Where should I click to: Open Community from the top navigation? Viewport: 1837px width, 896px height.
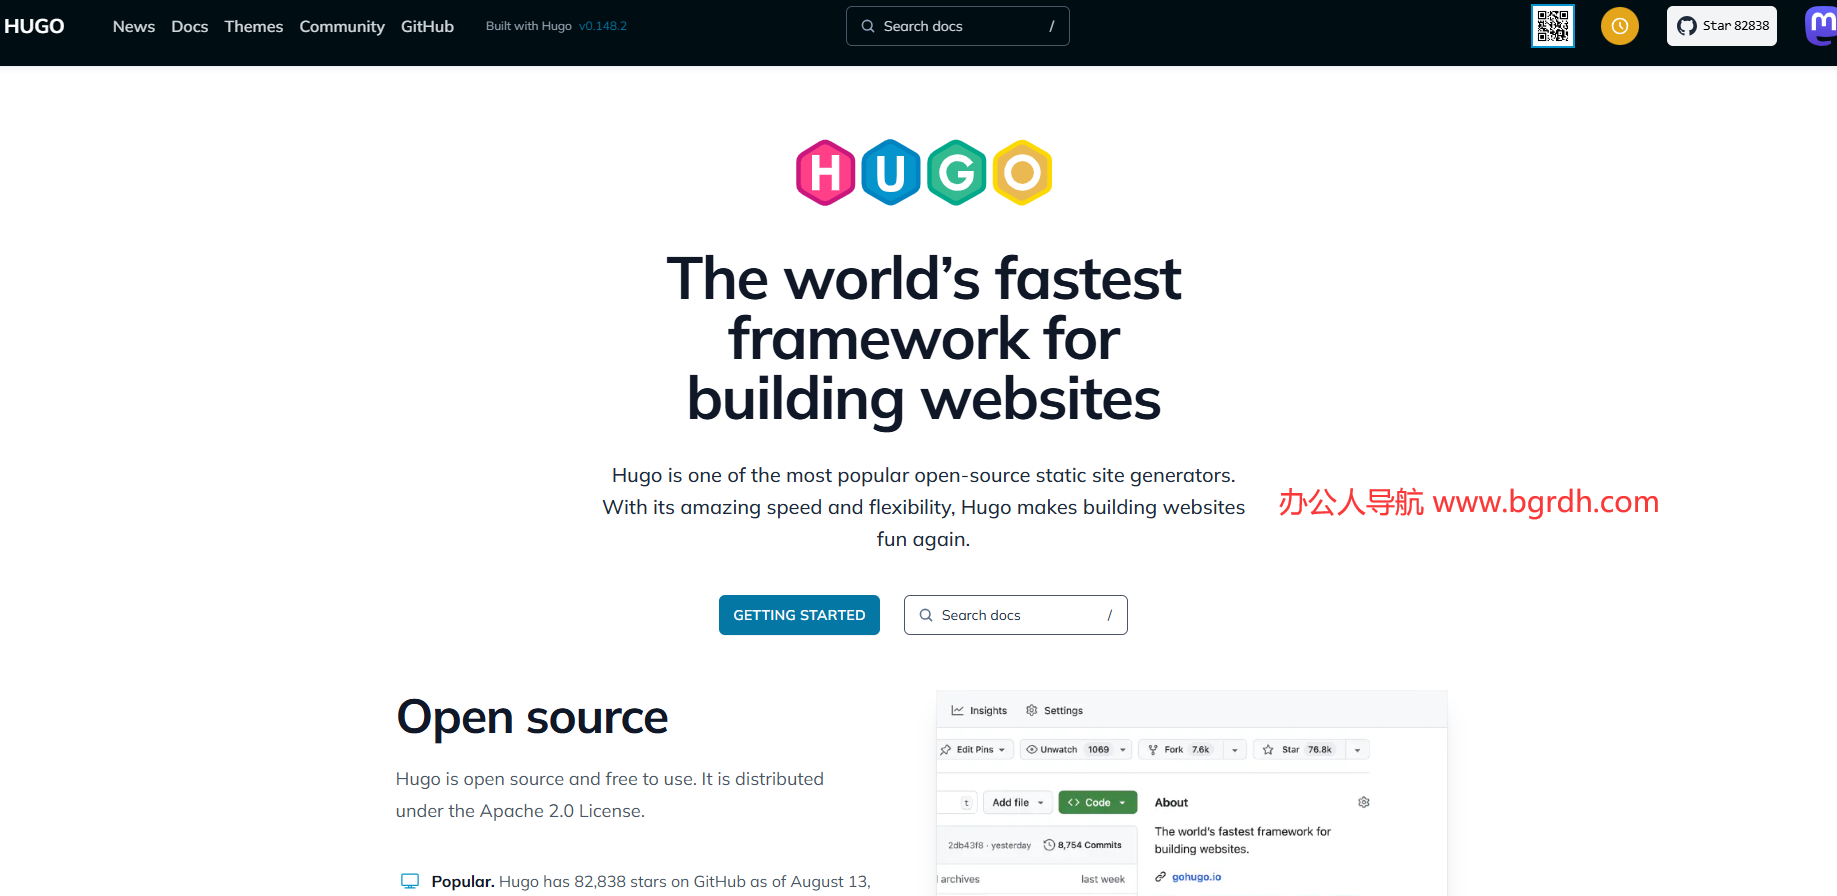[342, 26]
